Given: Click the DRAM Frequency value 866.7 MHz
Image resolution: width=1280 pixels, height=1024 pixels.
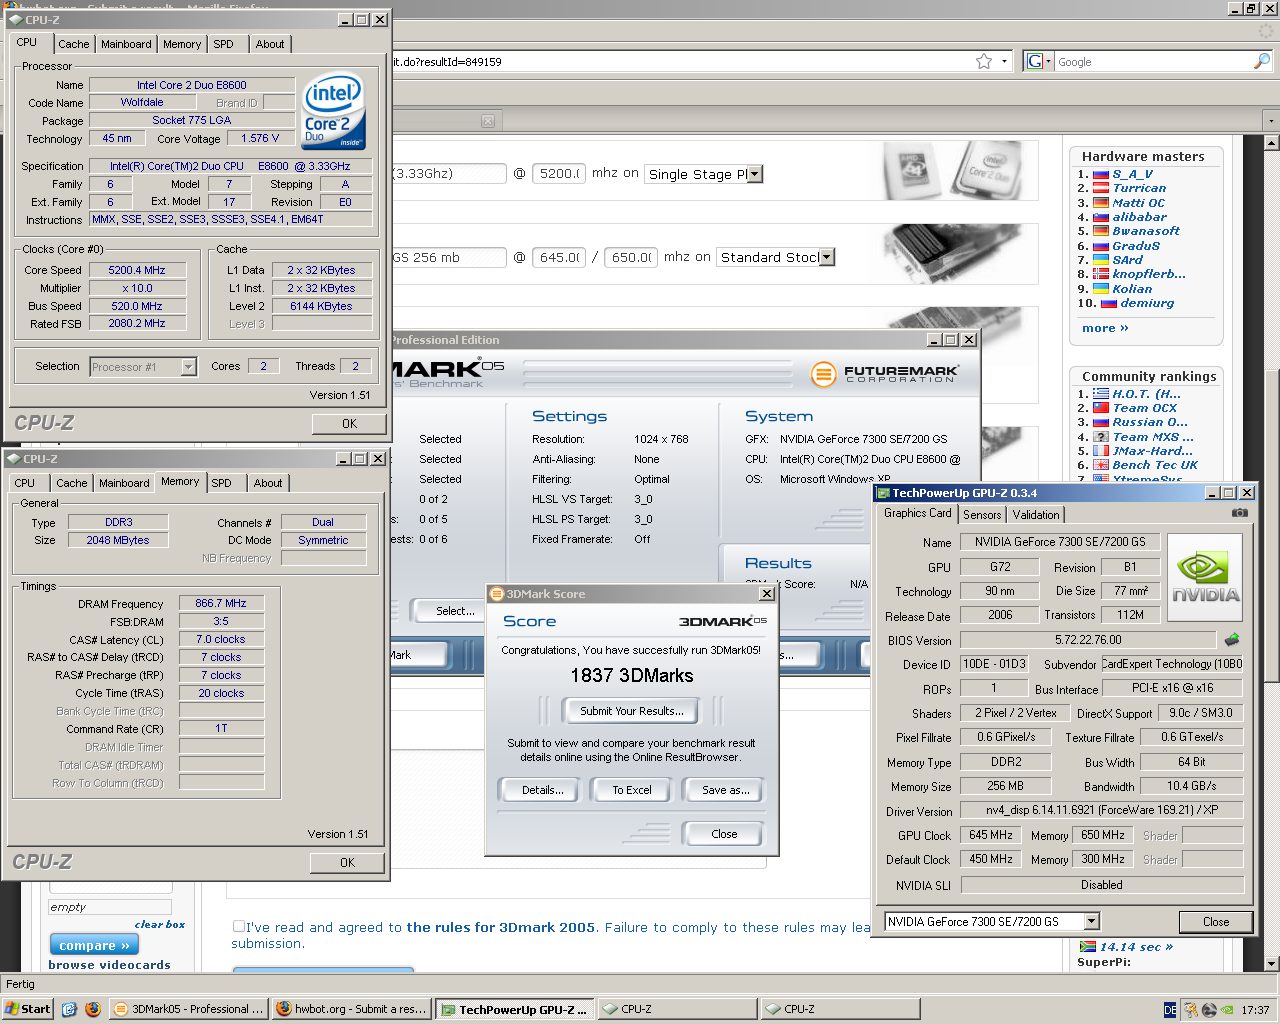Looking at the screenshot, I should pyautogui.click(x=221, y=603).
